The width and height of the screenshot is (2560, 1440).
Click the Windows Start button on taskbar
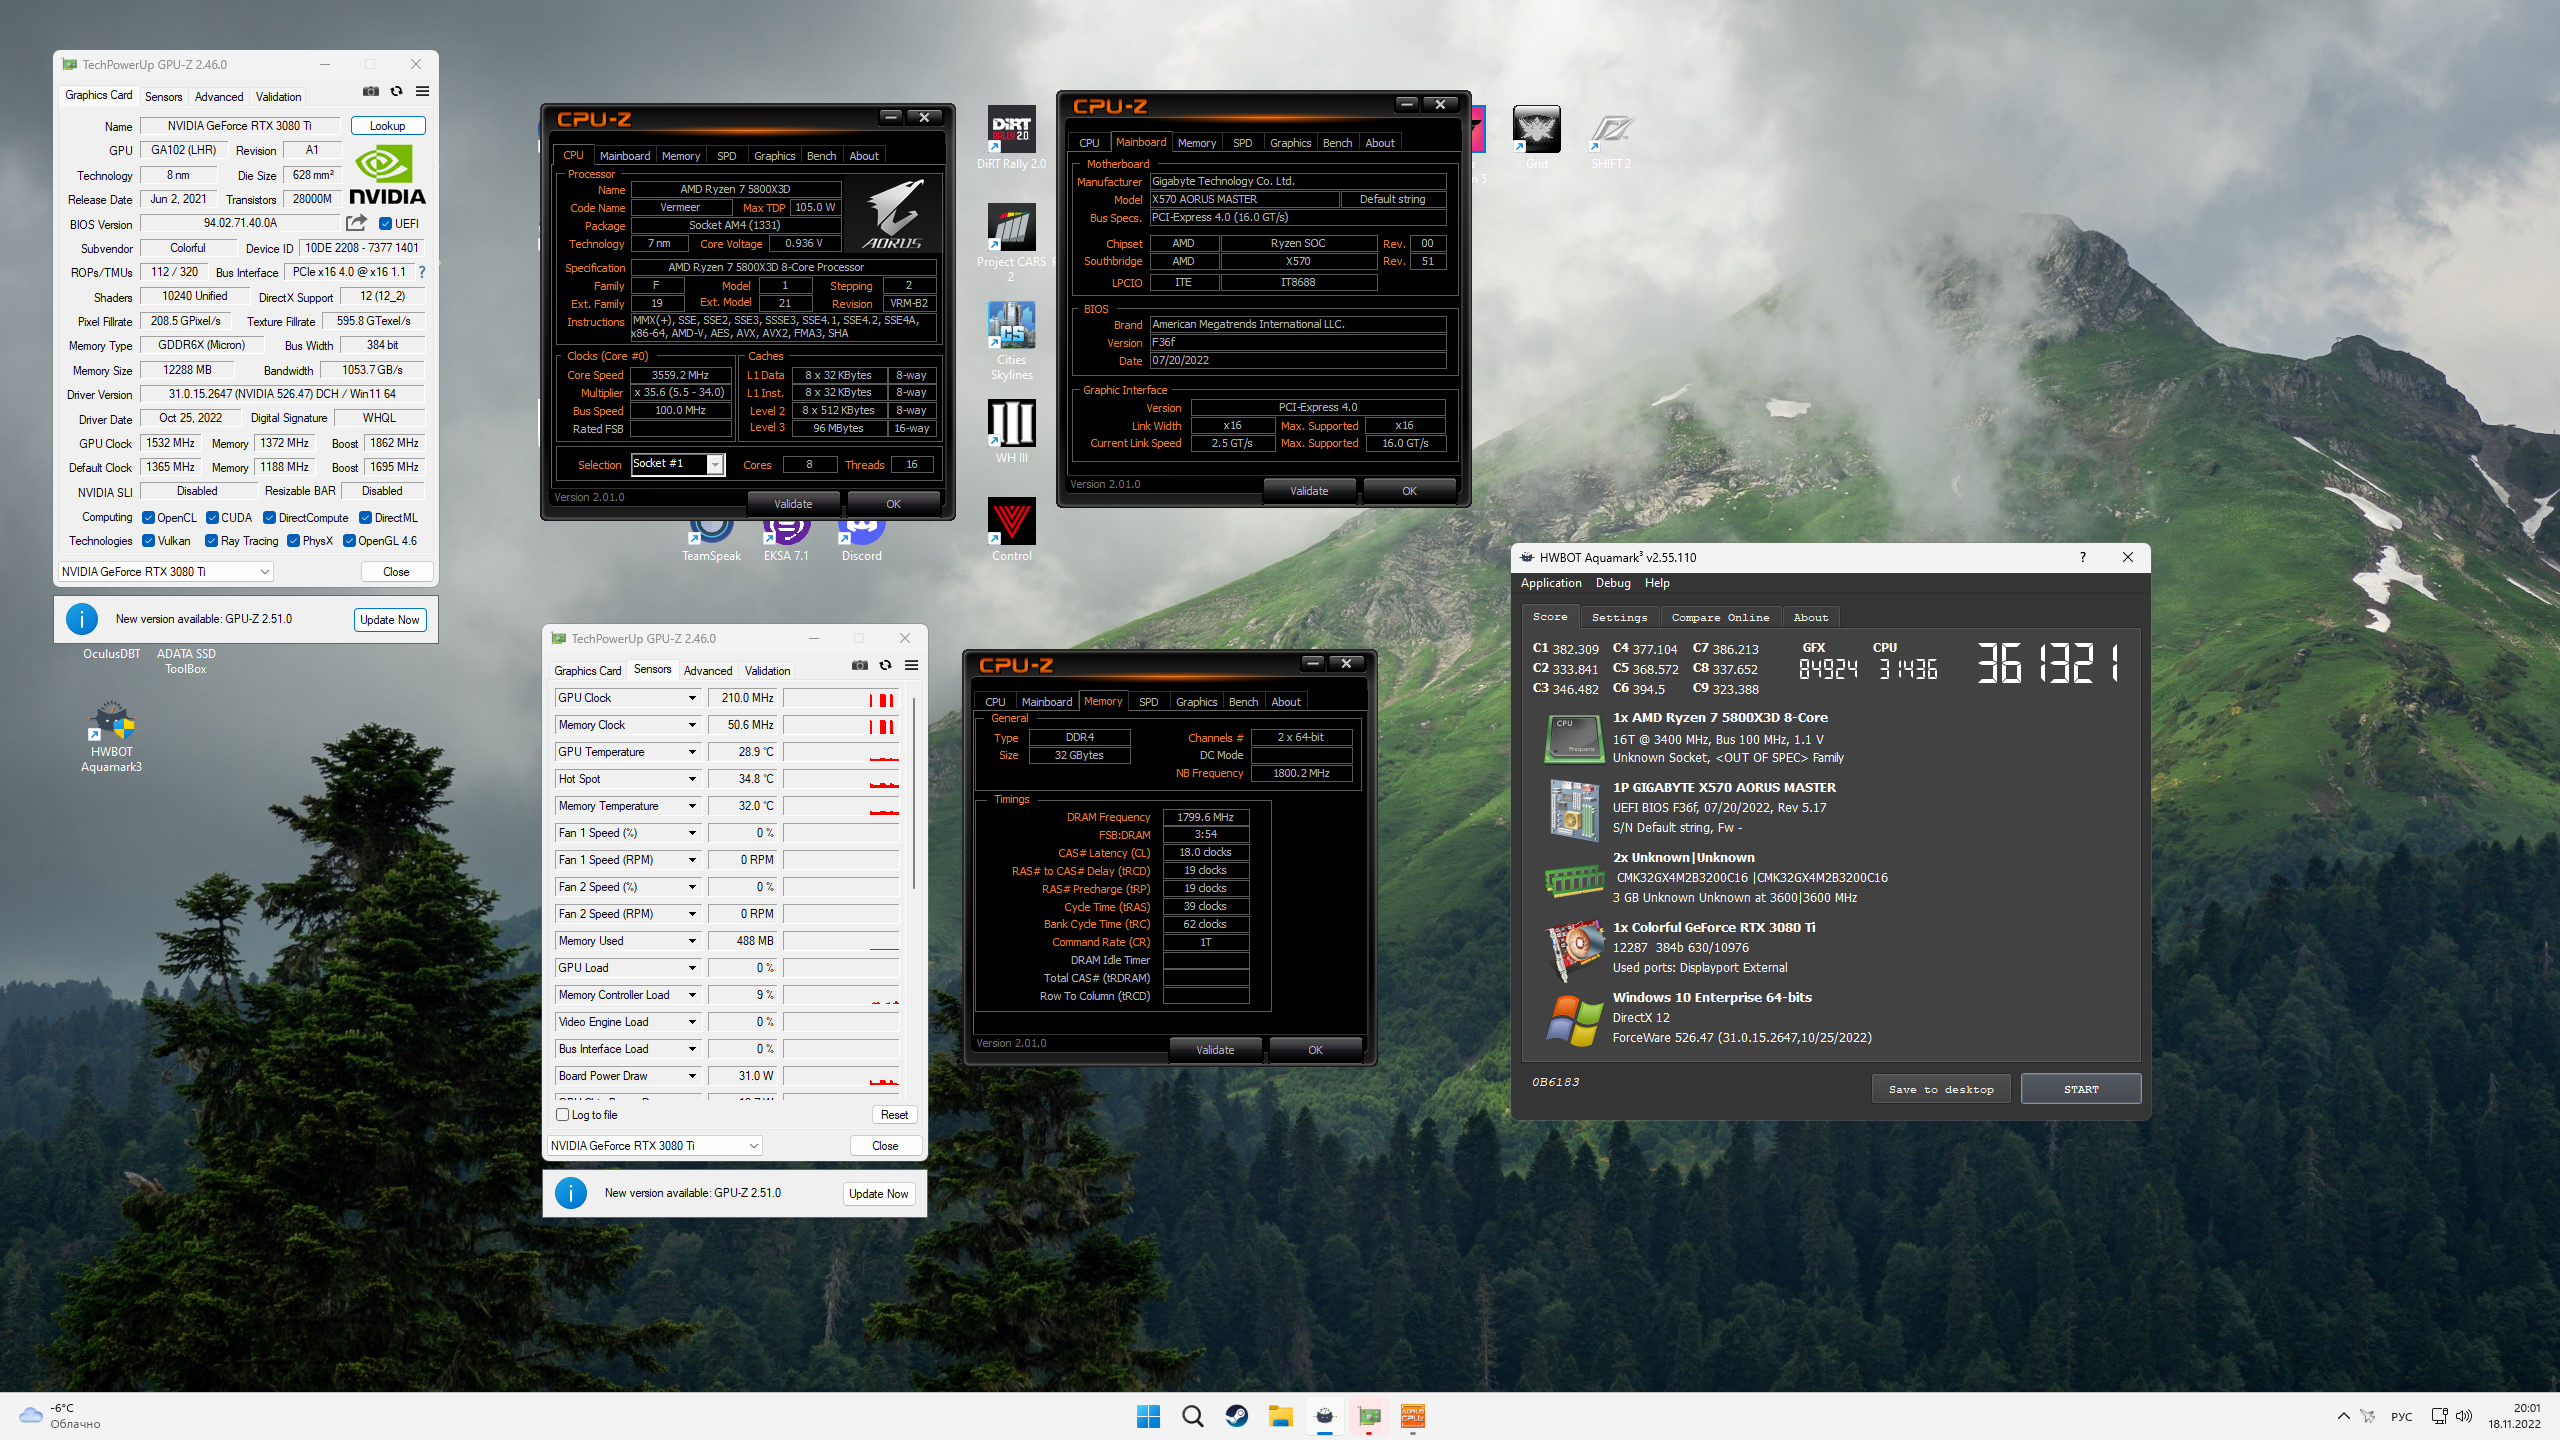coord(1148,1416)
